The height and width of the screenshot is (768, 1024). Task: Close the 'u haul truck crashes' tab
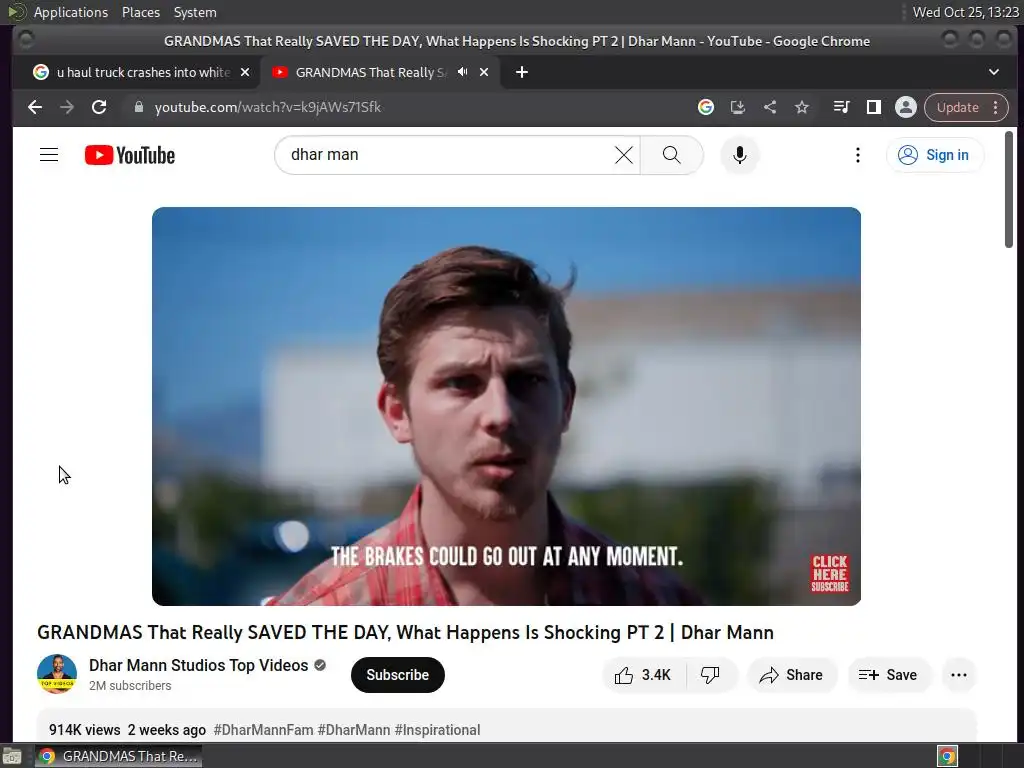click(x=245, y=72)
